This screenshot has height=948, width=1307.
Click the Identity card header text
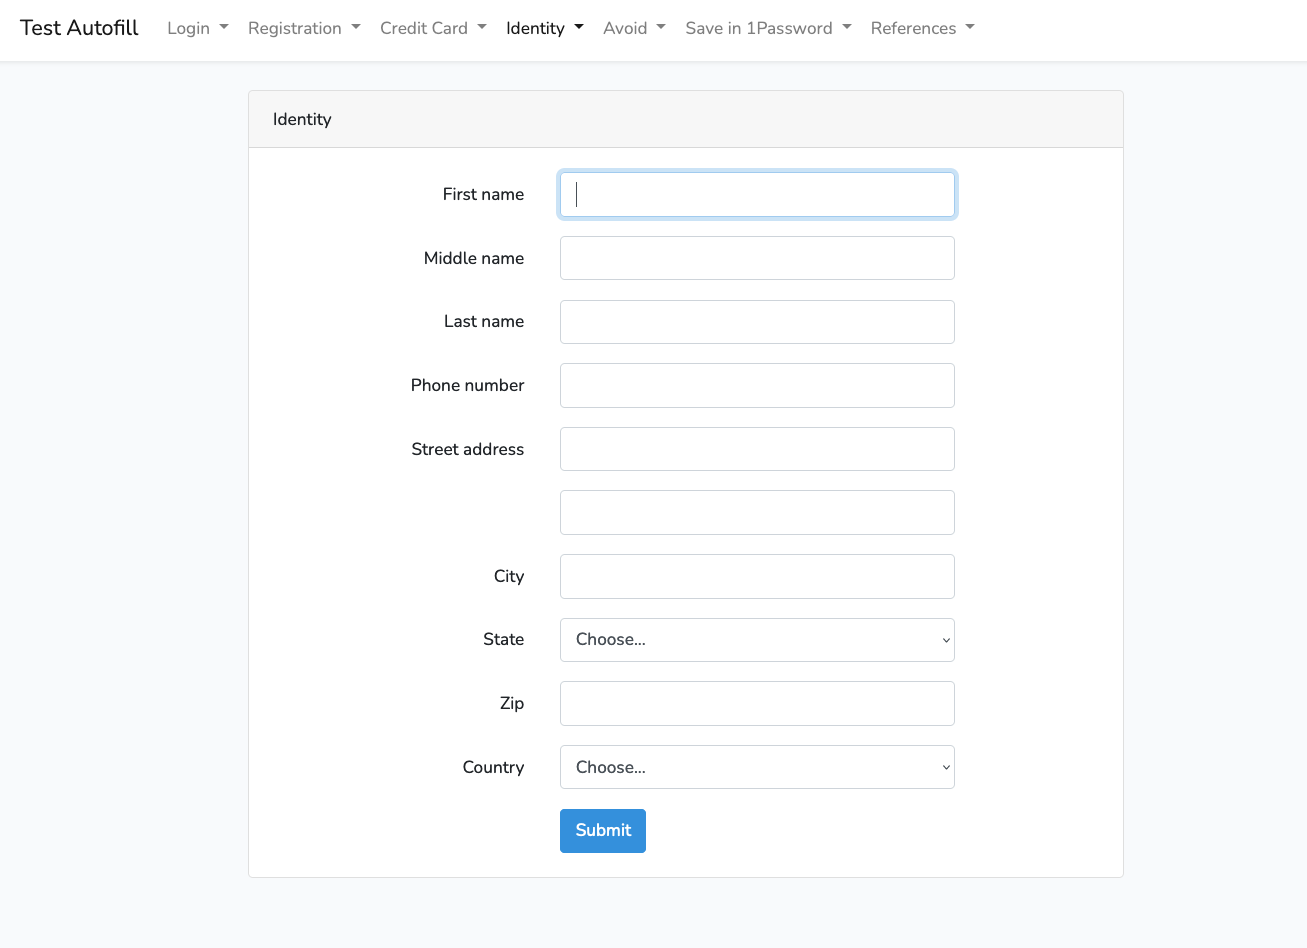click(302, 119)
